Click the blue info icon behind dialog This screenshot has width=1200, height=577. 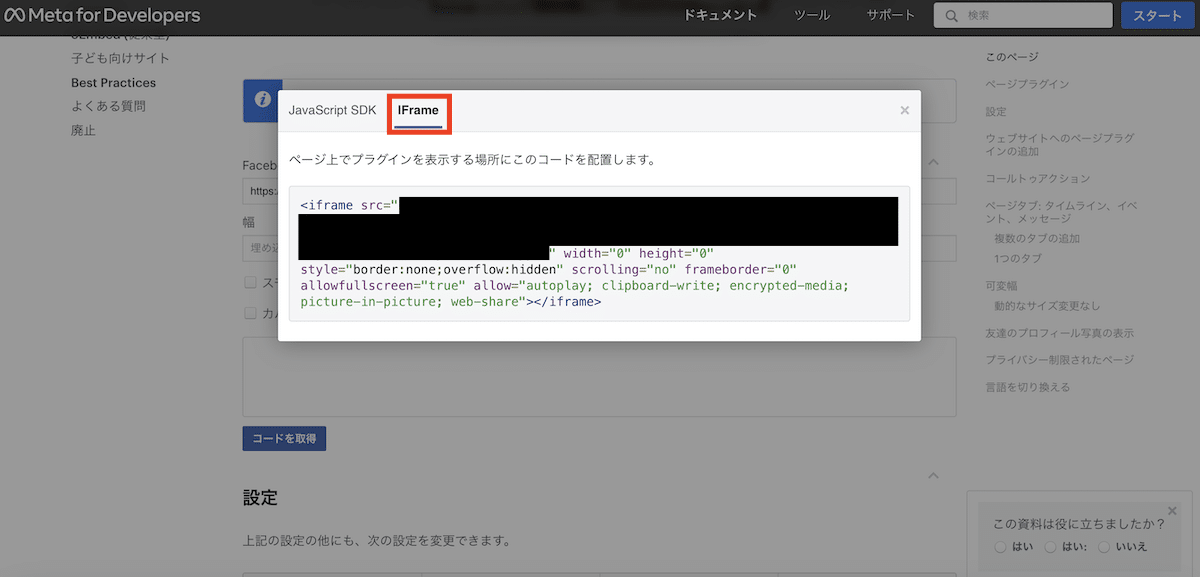(262, 100)
